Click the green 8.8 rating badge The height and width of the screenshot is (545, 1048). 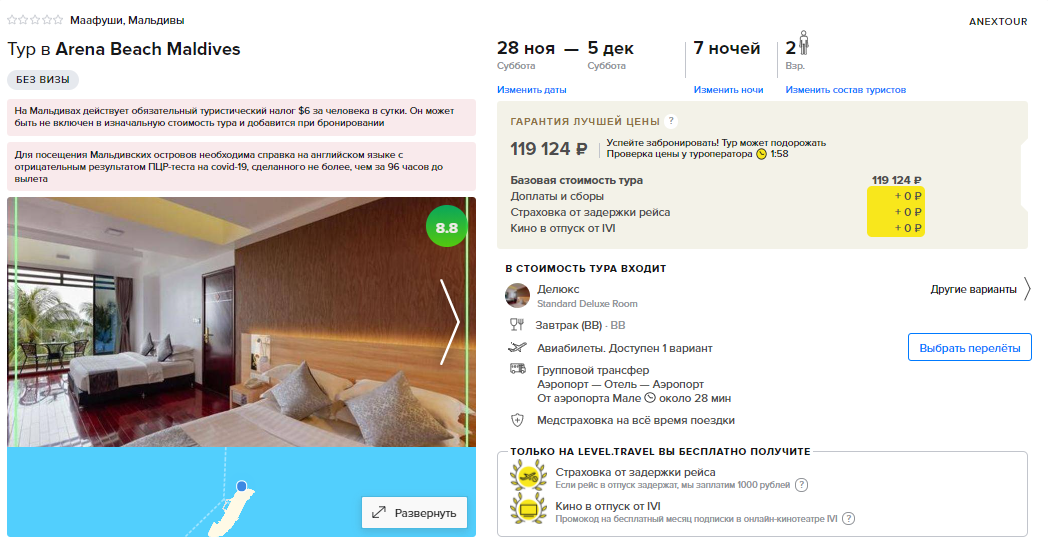click(446, 227)
